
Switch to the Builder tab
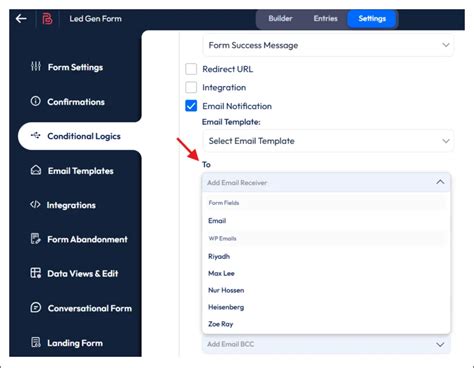[280, 19]
